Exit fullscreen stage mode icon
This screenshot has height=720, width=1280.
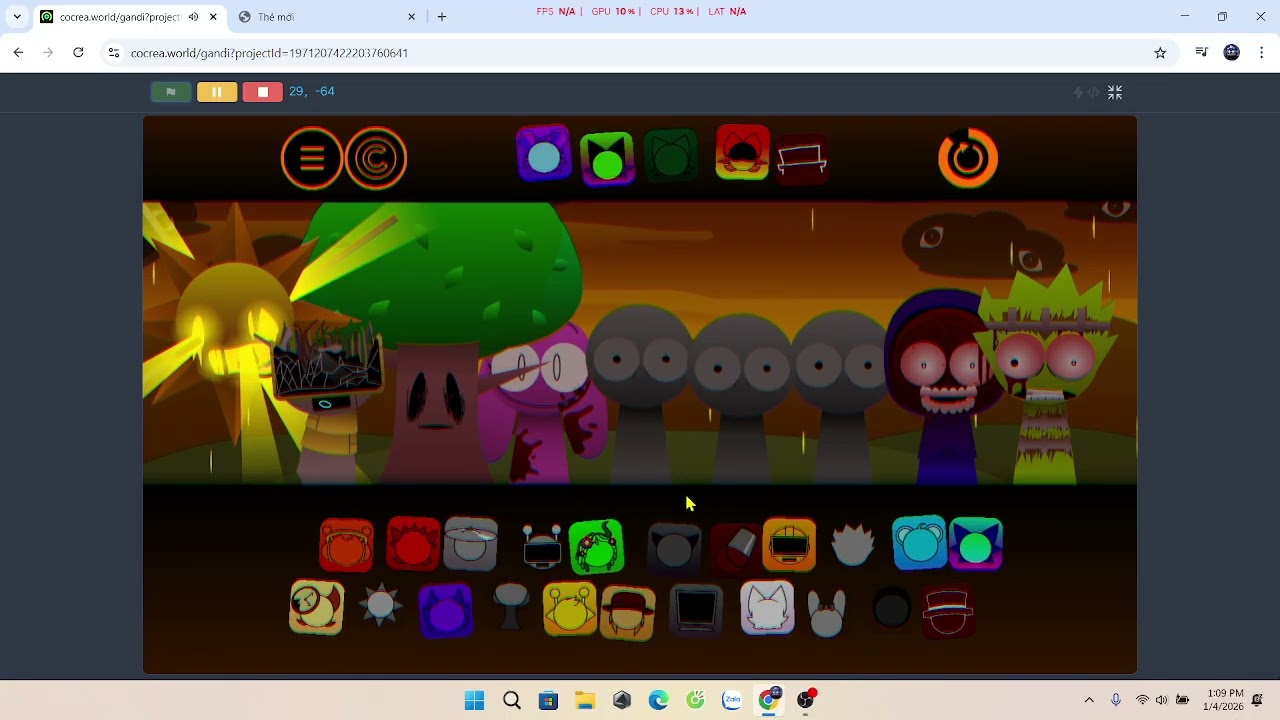click(1115, 92)
